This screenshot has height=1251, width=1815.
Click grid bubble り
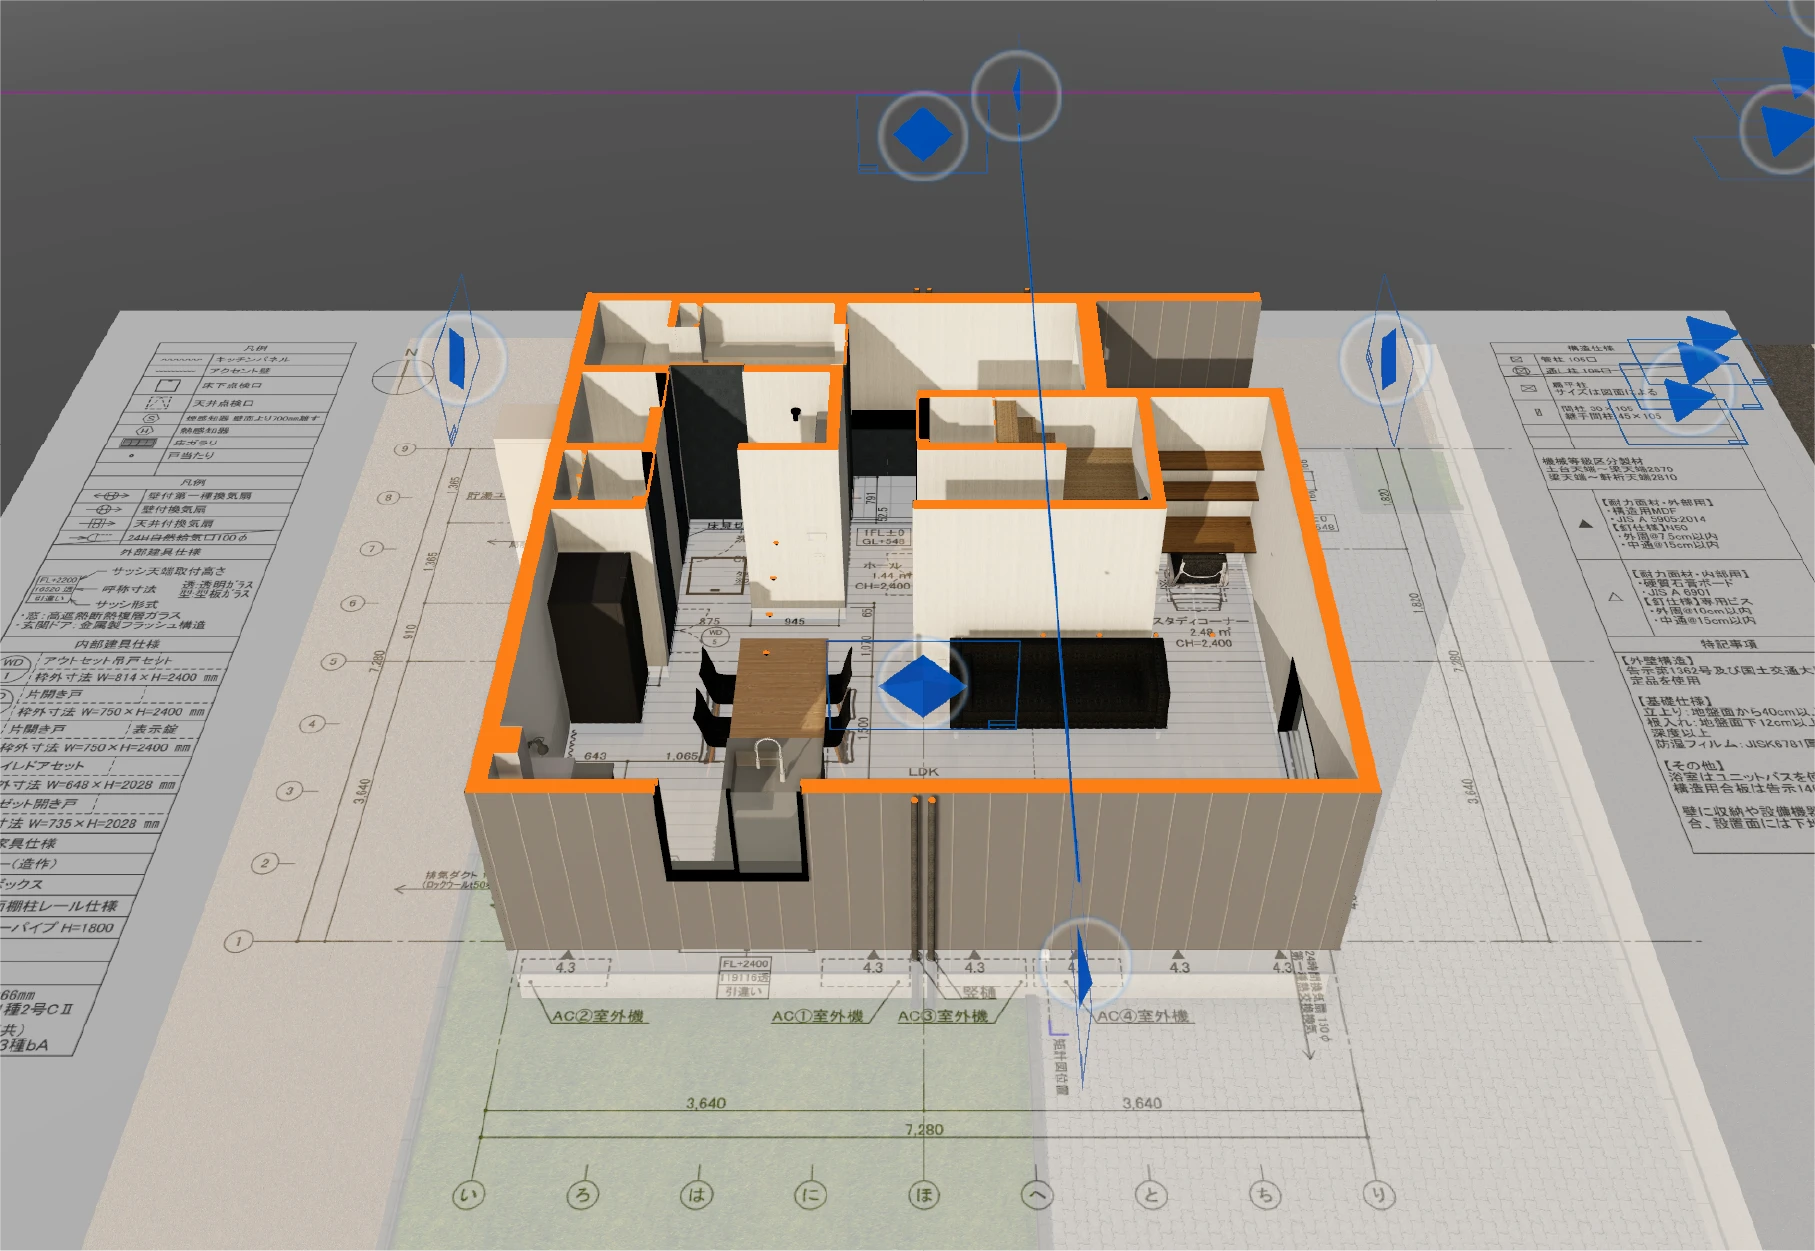(x=1379, y=1194)
